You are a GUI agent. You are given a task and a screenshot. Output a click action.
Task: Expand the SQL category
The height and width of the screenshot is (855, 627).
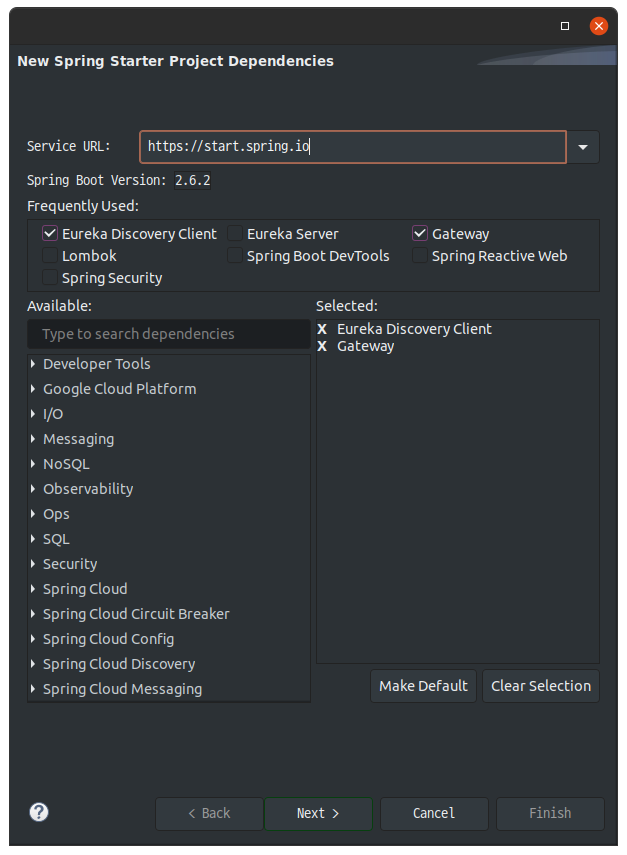click(33, 539)
